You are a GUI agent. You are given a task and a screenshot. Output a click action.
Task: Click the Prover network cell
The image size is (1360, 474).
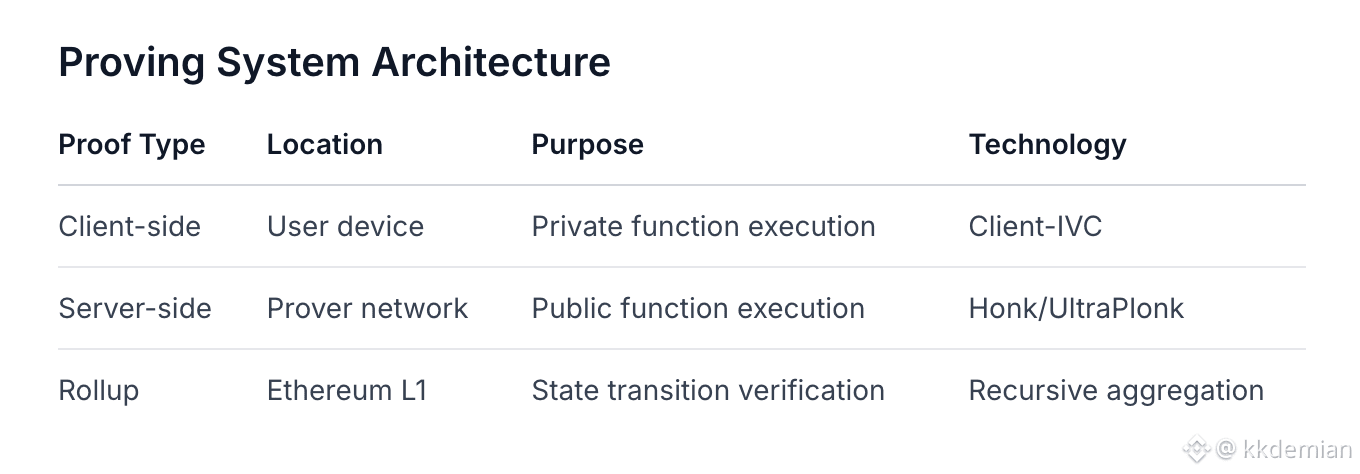click(367, 308)
